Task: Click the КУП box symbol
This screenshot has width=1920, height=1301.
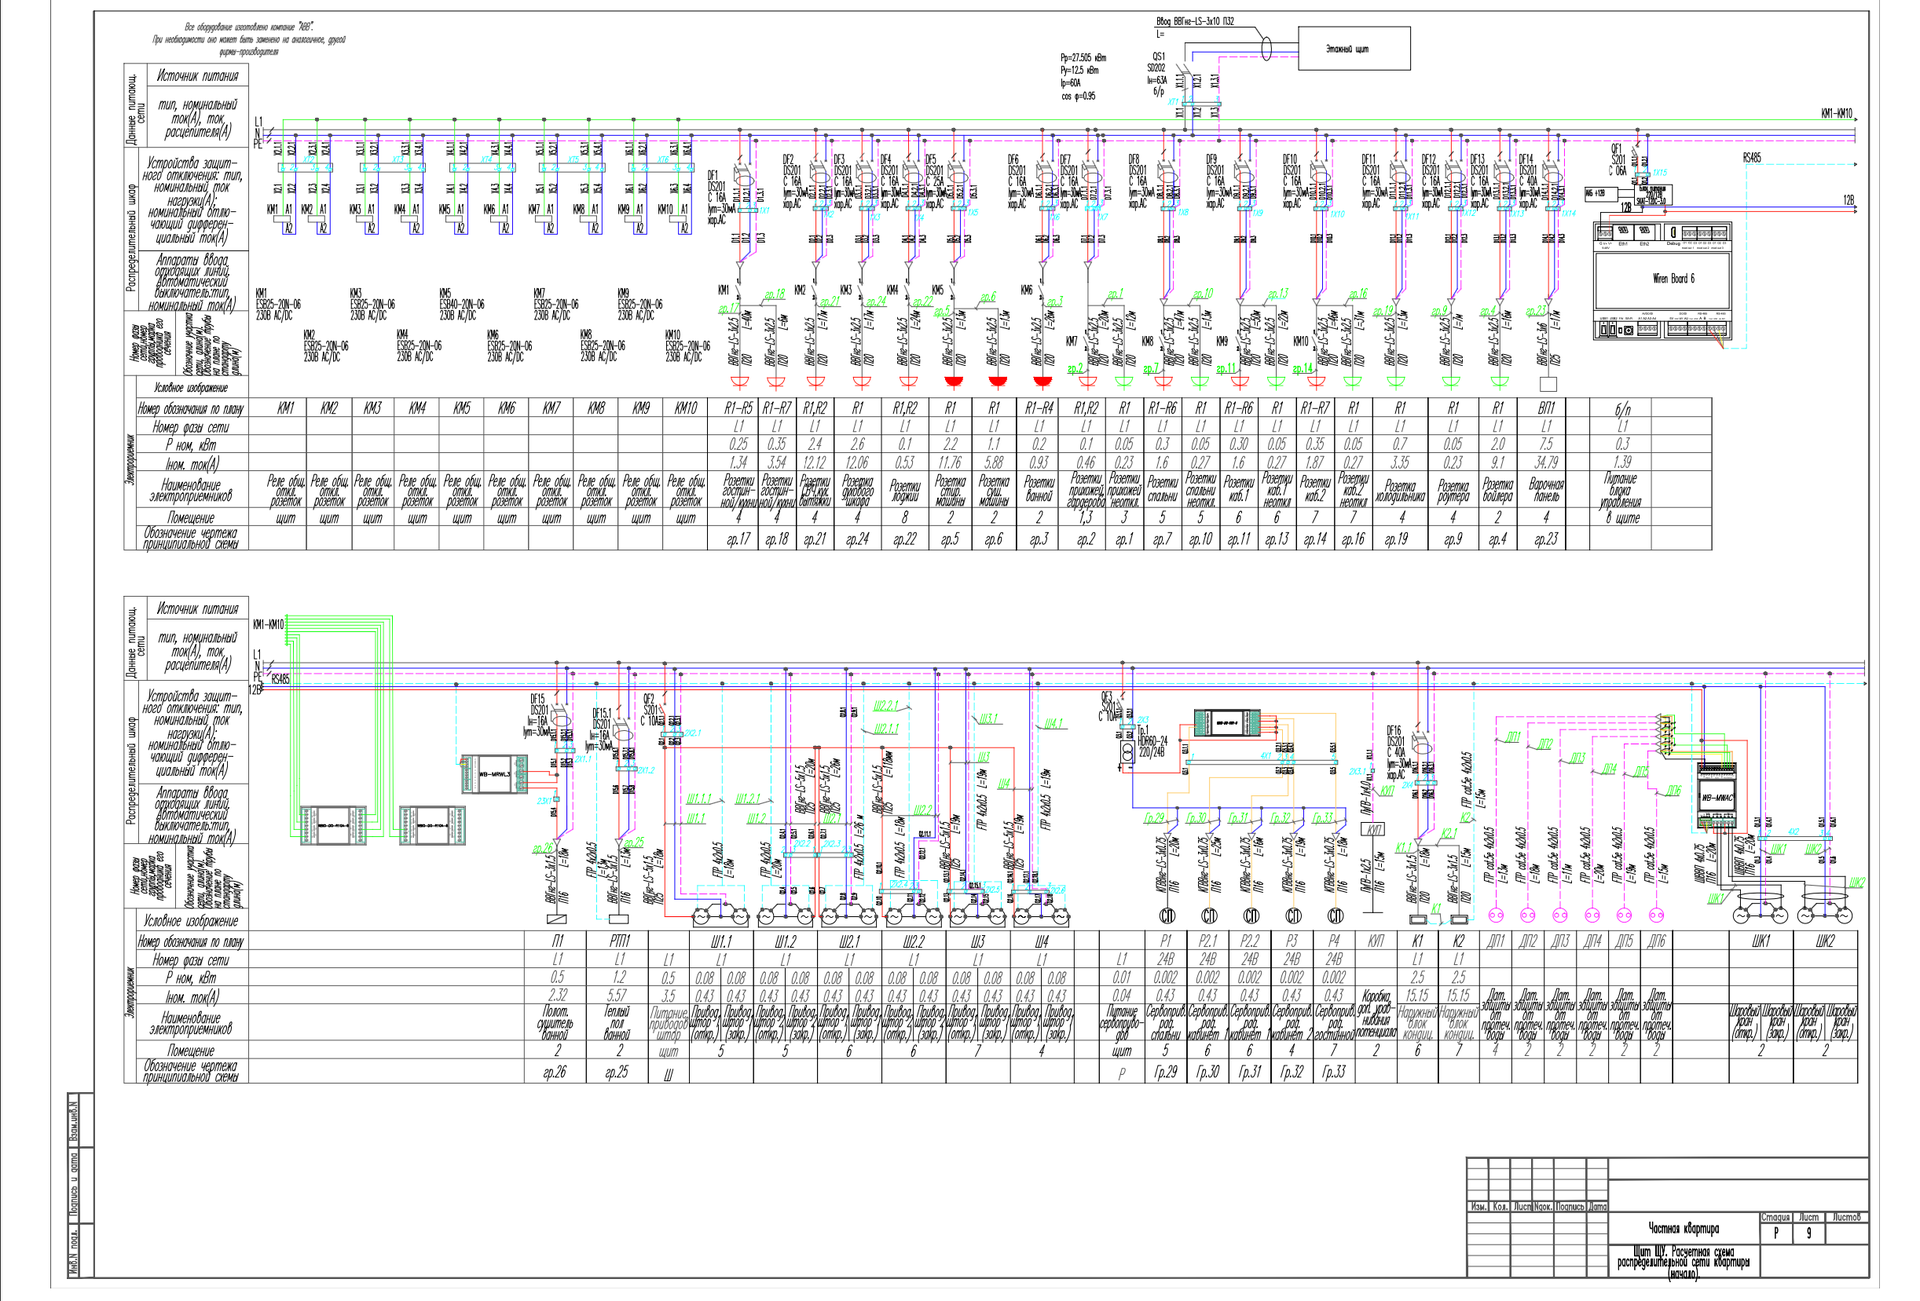Action: (x=1375, y=830)
